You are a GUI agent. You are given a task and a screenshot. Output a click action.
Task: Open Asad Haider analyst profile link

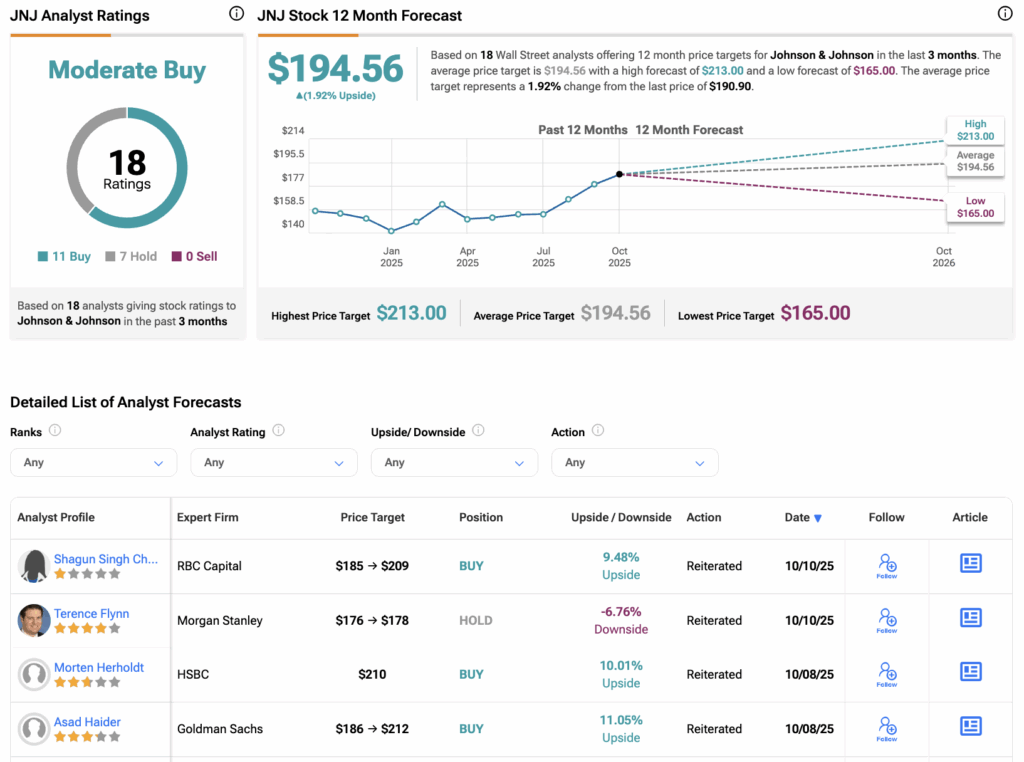86,721
